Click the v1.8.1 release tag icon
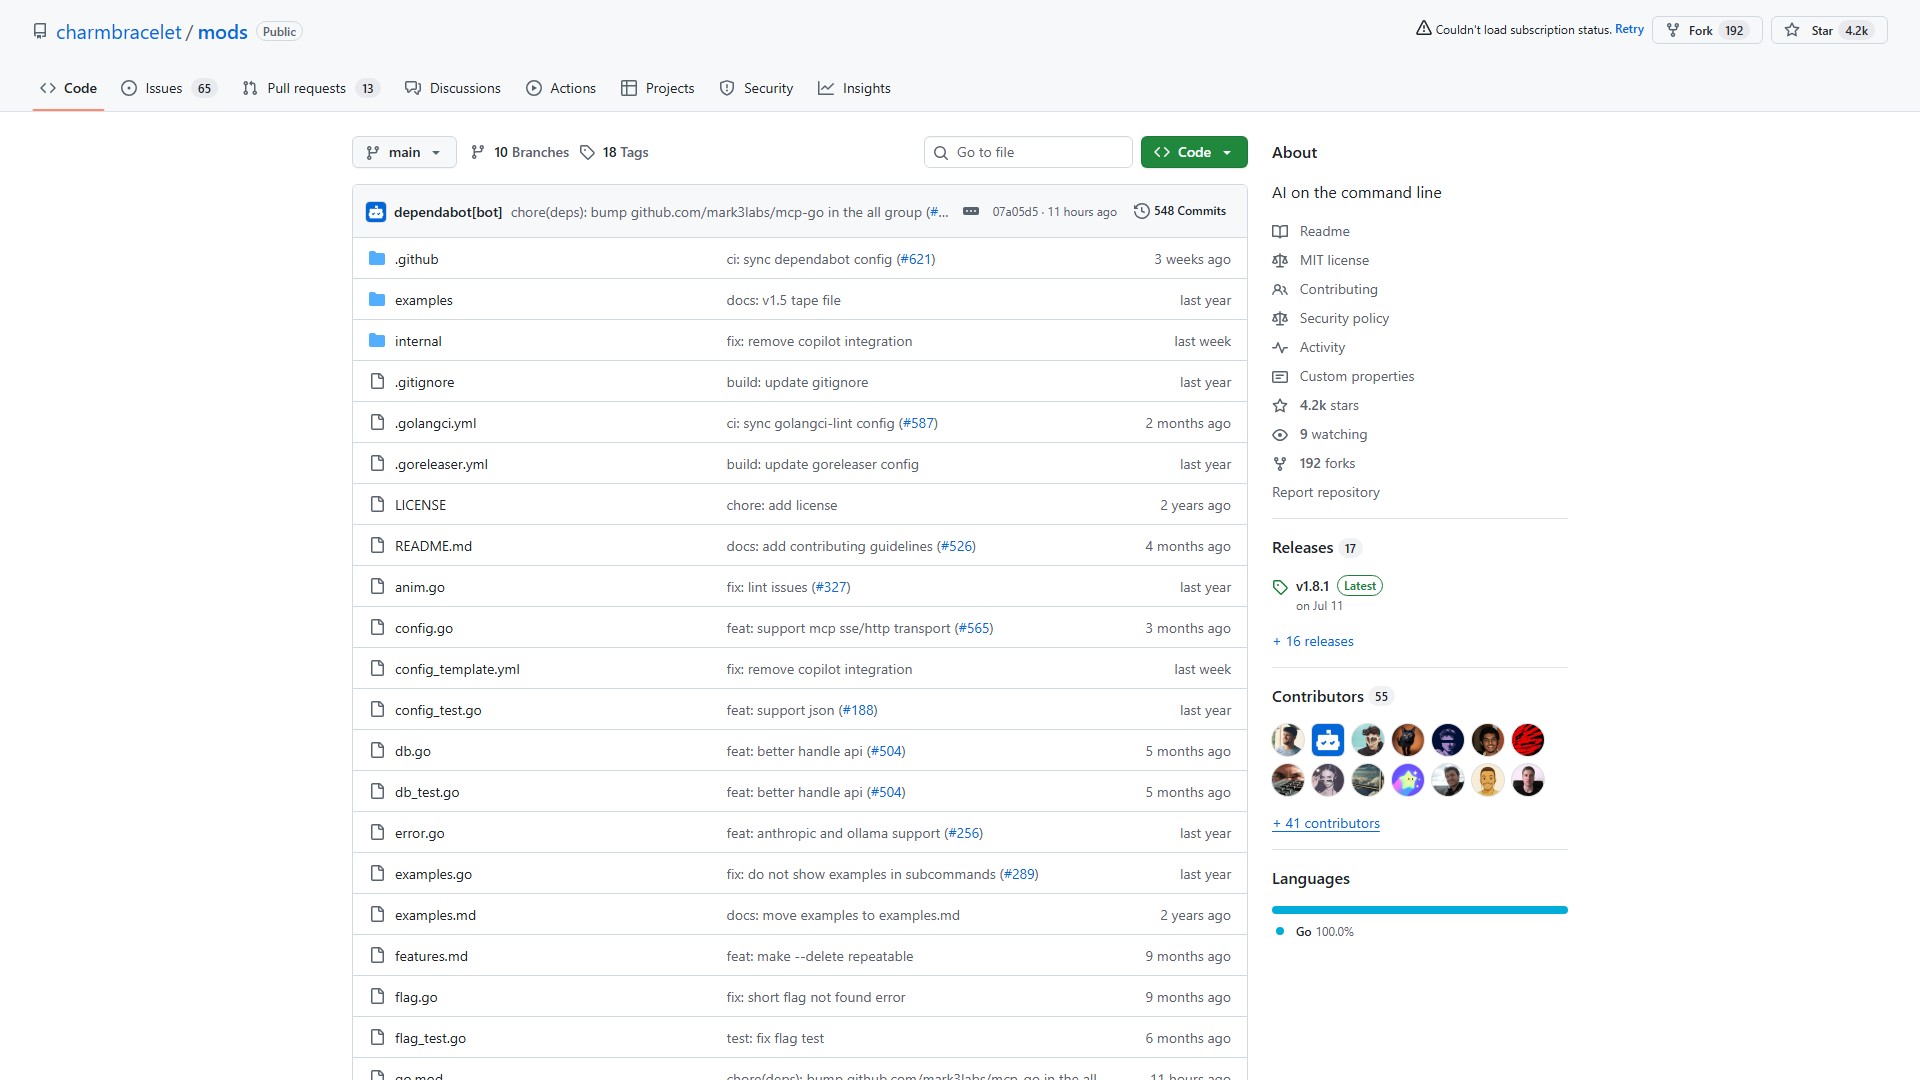 1280,587
